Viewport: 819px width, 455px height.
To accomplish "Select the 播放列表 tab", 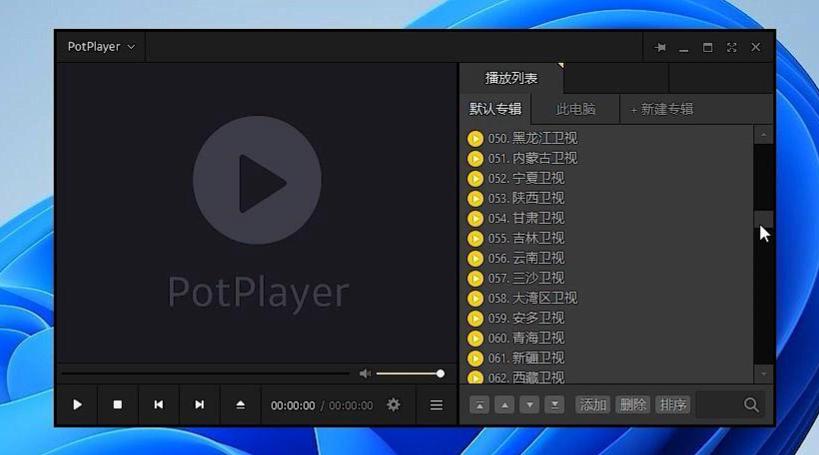I will click(x=511, y=78).
